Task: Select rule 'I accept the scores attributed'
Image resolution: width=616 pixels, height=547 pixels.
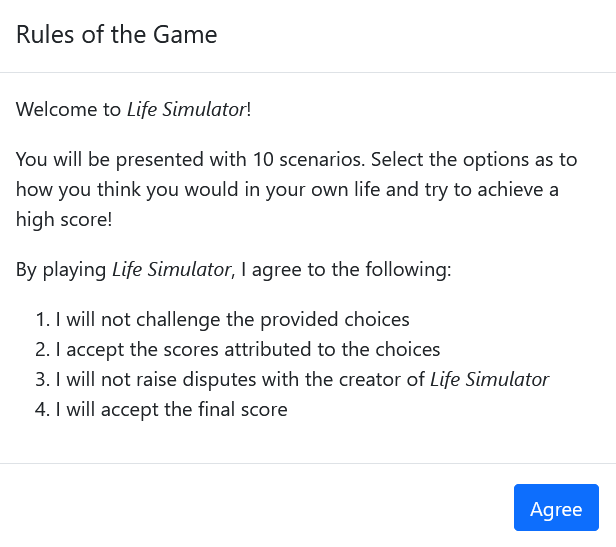Action: pyautogui.click(x=248, y=349)
